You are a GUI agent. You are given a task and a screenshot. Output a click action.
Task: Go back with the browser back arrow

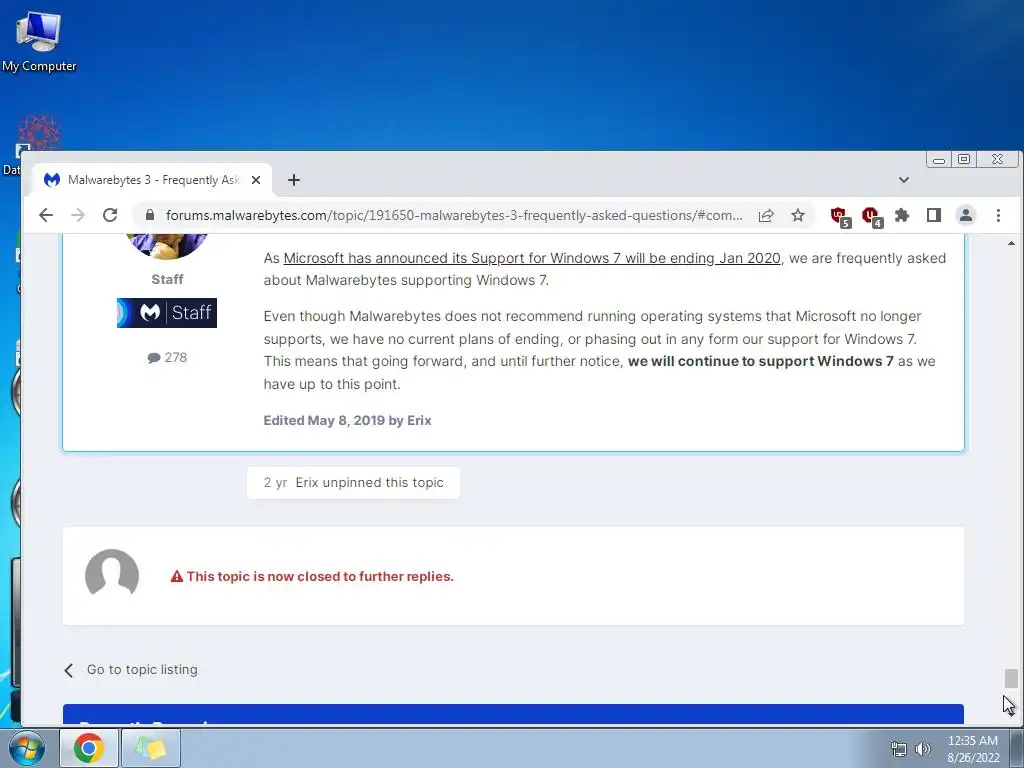(46, 215)
